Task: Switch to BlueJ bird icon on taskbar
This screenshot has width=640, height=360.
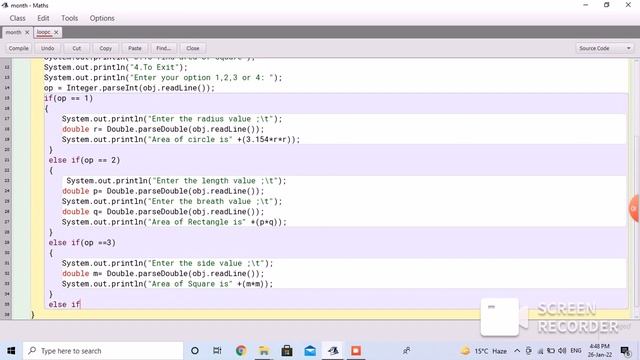Action: click(333, 351)
